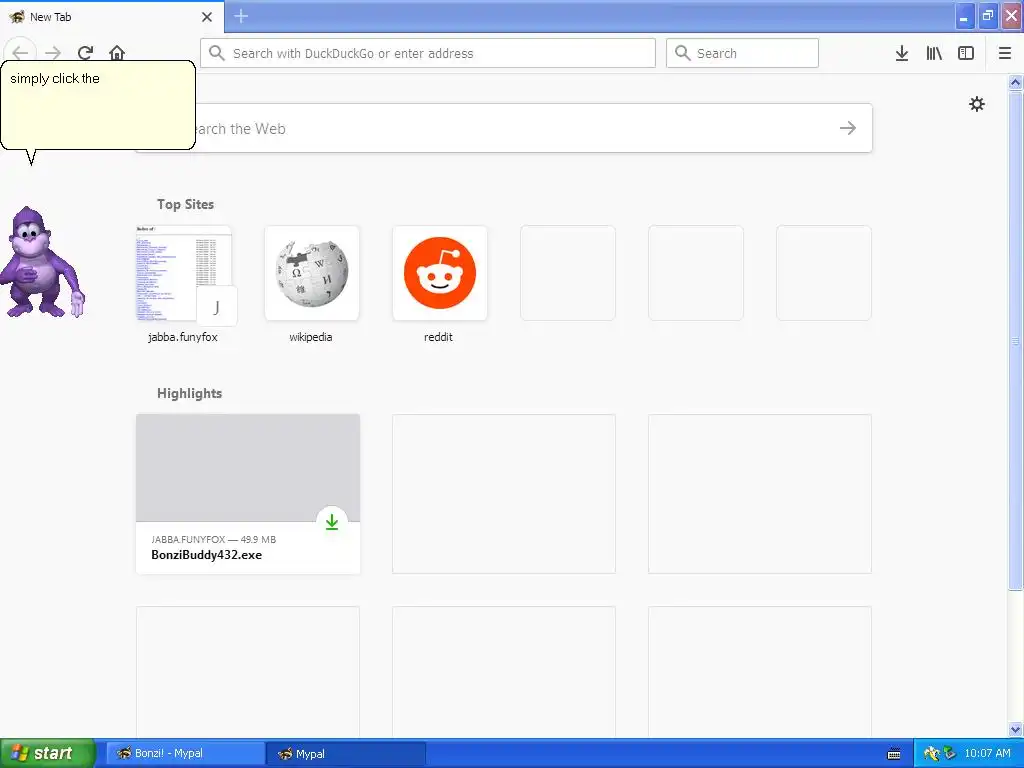This screenshot has width=1024, height=768.
Task: Open the BonziBuddy432.exe highlight card
Action: pyautogui.click(x=248, y=494)
